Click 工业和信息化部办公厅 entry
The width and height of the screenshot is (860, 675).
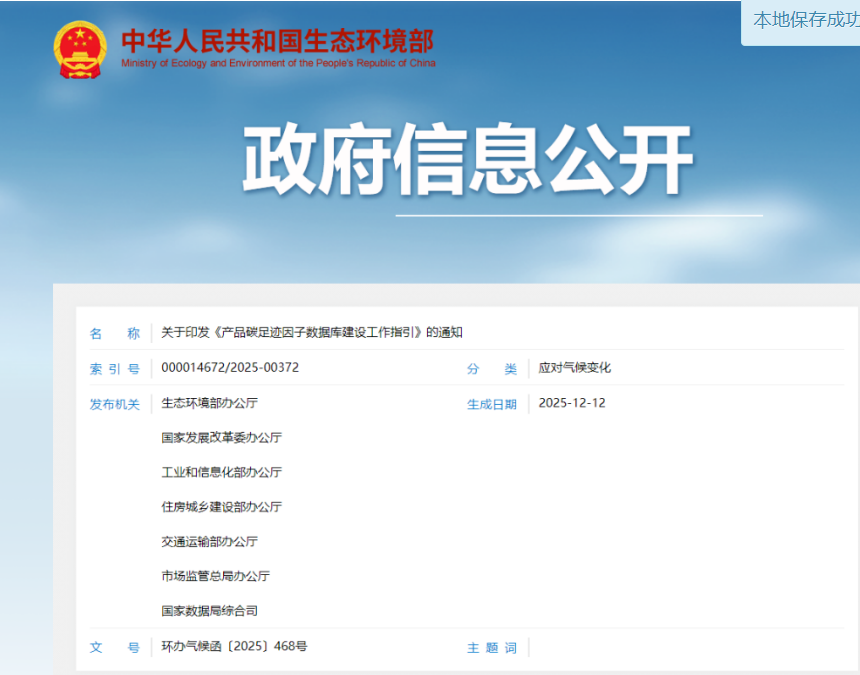[x=222, y=472]
